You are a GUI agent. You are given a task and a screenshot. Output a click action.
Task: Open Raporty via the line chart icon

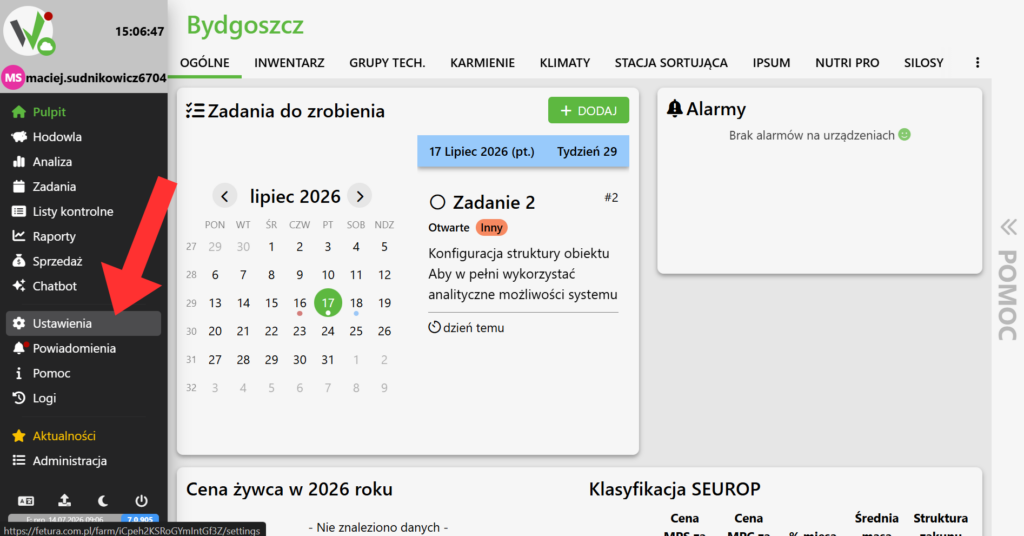19,236
